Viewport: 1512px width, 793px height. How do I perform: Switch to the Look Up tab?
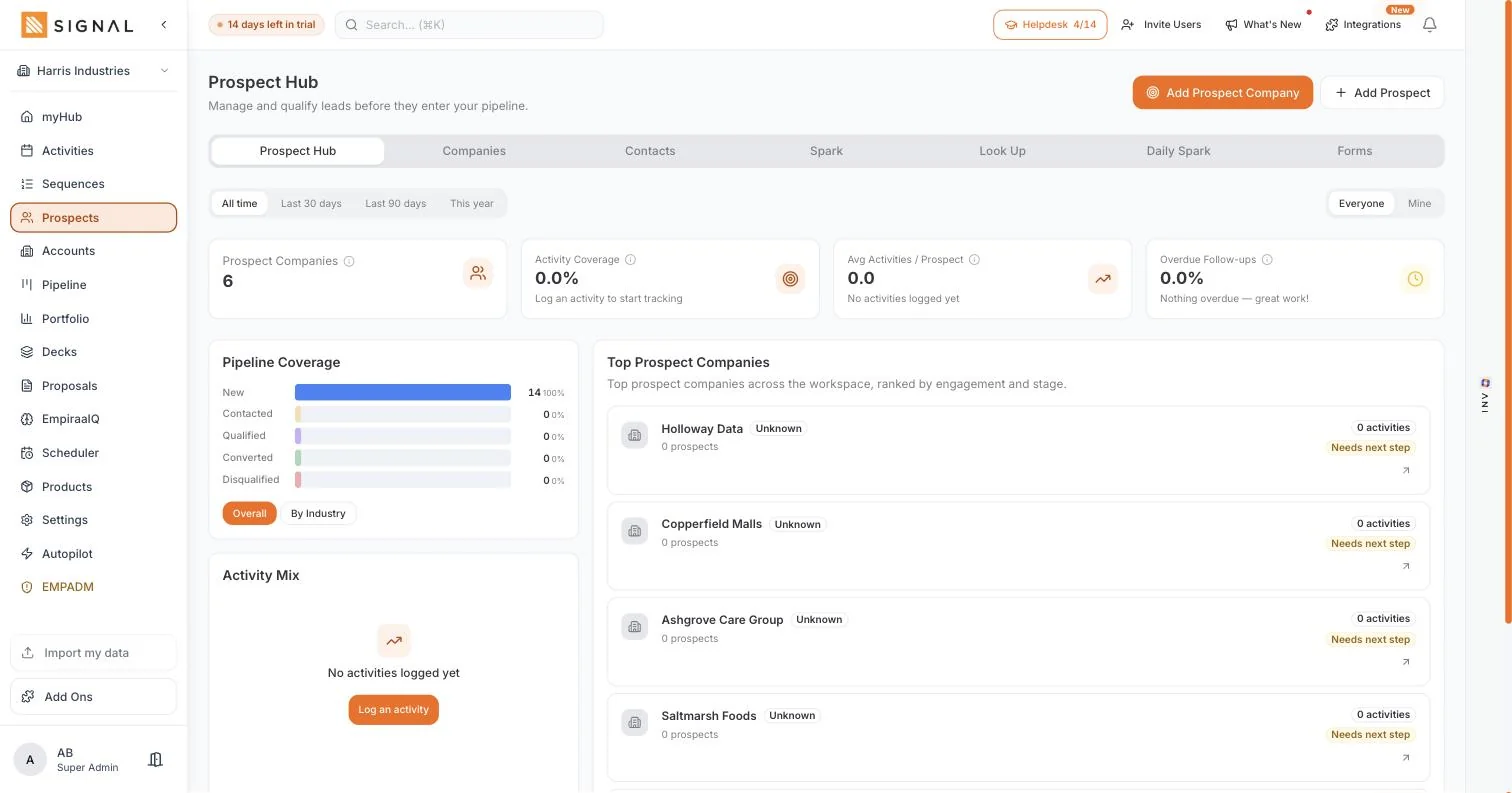tap(1002, 151)
